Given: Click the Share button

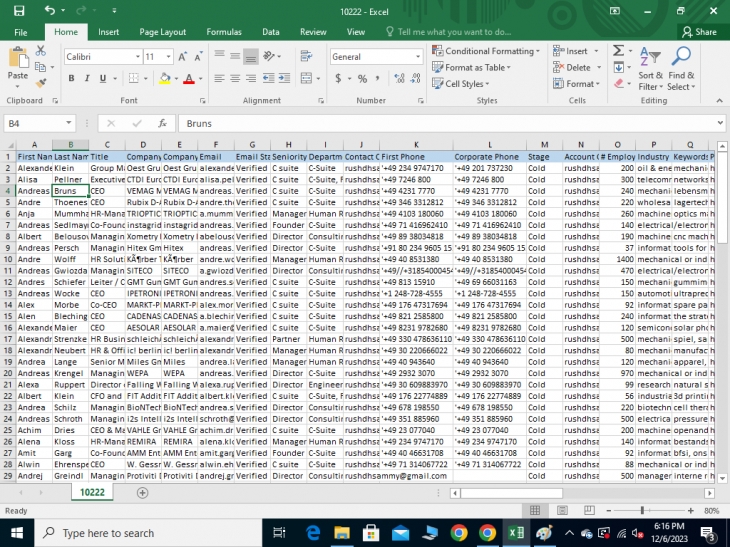Looking at the screenshot, I should click(x=699, y=32).
